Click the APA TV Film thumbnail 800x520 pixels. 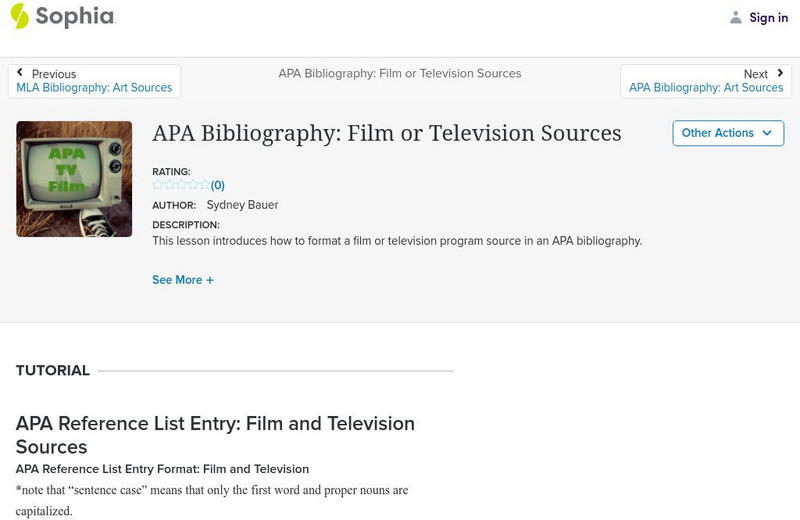pyautogui.click(x=74, y=179)
